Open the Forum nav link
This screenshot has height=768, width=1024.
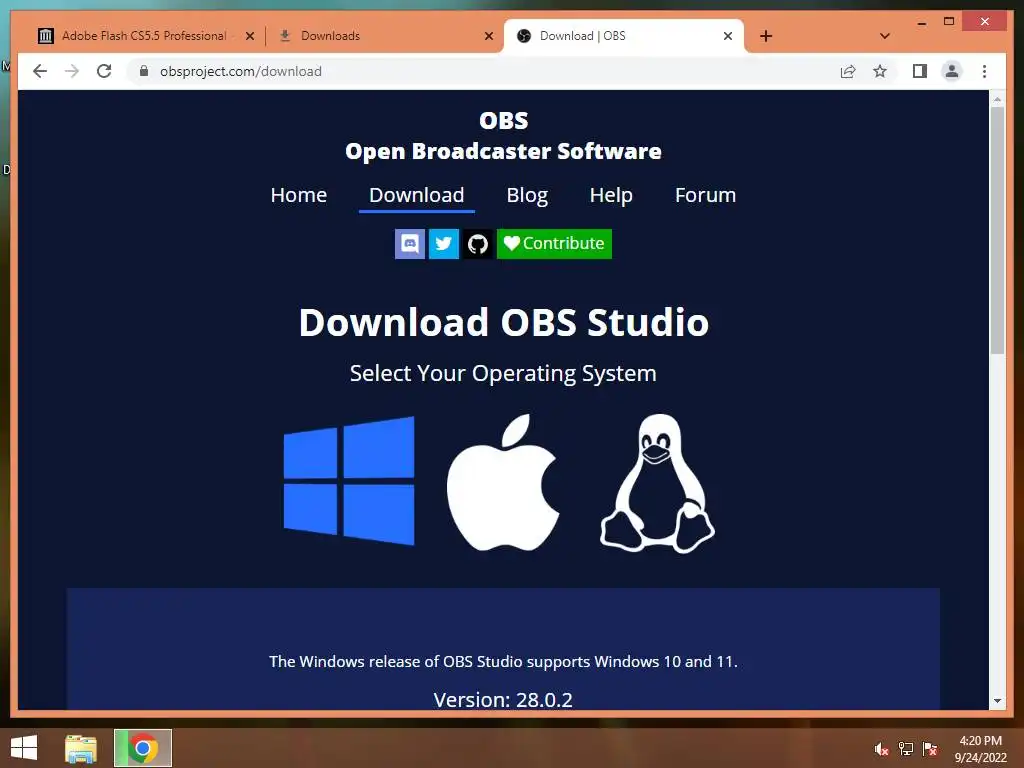point(705,195)
